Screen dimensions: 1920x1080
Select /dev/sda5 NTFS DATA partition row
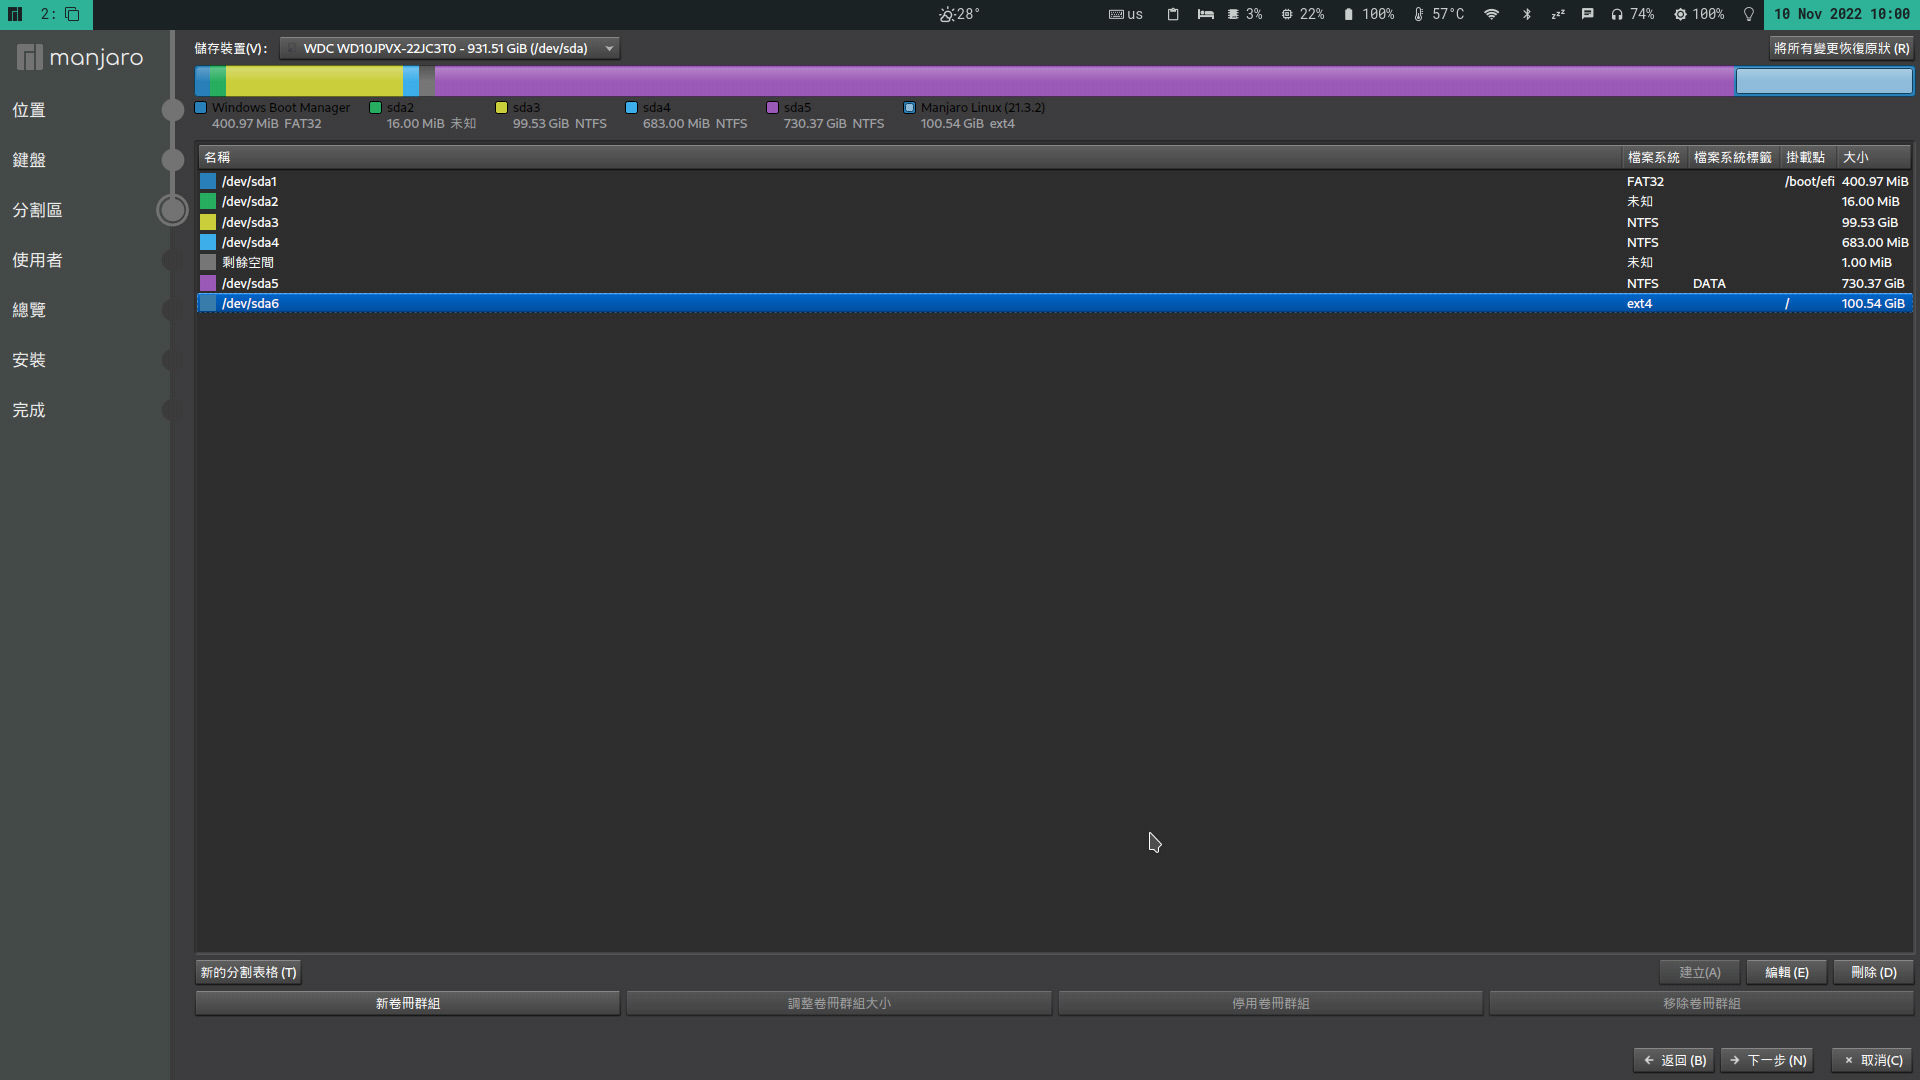(900, 283)
